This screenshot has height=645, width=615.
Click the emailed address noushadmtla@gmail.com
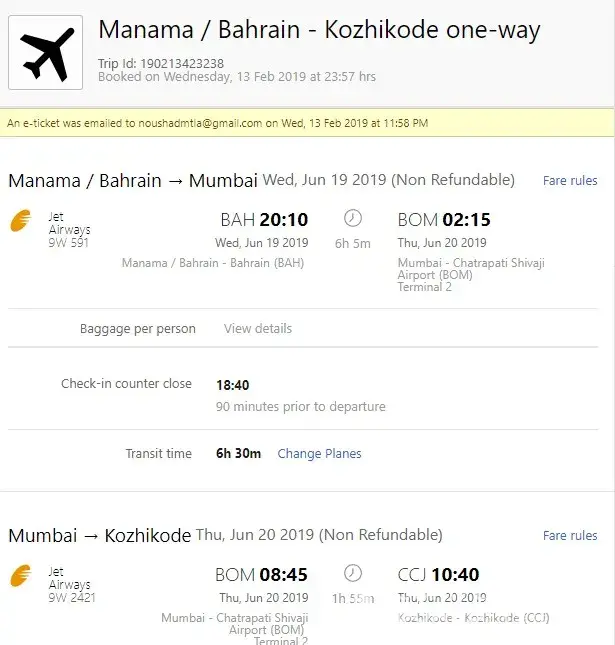point(193,123)
